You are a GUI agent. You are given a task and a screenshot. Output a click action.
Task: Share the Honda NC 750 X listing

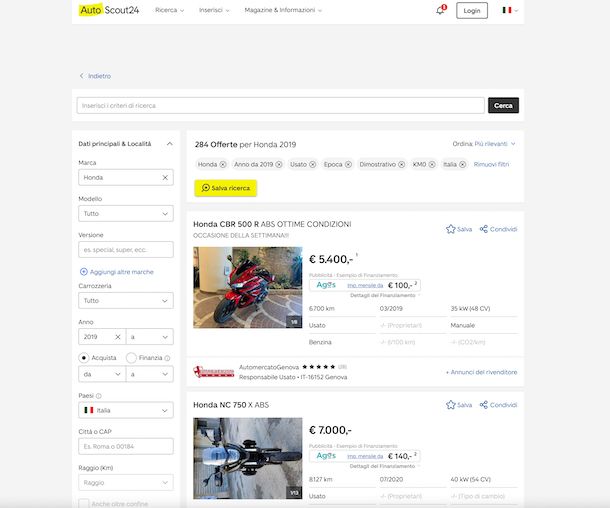point(498,405)
